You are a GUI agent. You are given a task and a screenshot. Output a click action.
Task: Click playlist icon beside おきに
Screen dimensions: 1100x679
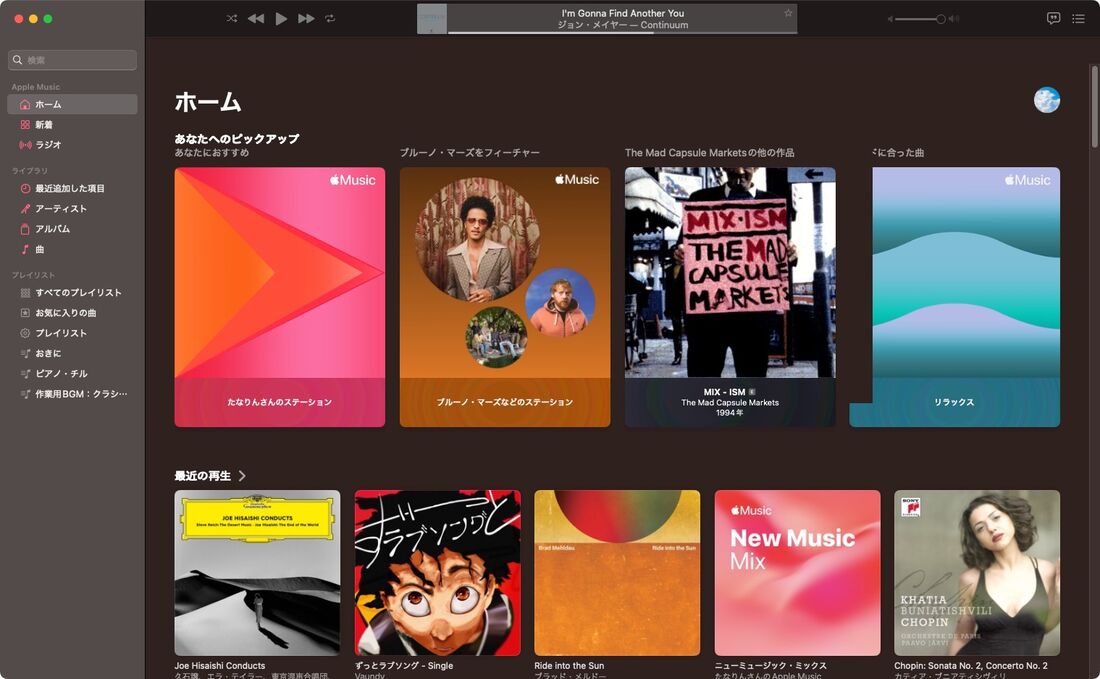(x=25, y=354)
